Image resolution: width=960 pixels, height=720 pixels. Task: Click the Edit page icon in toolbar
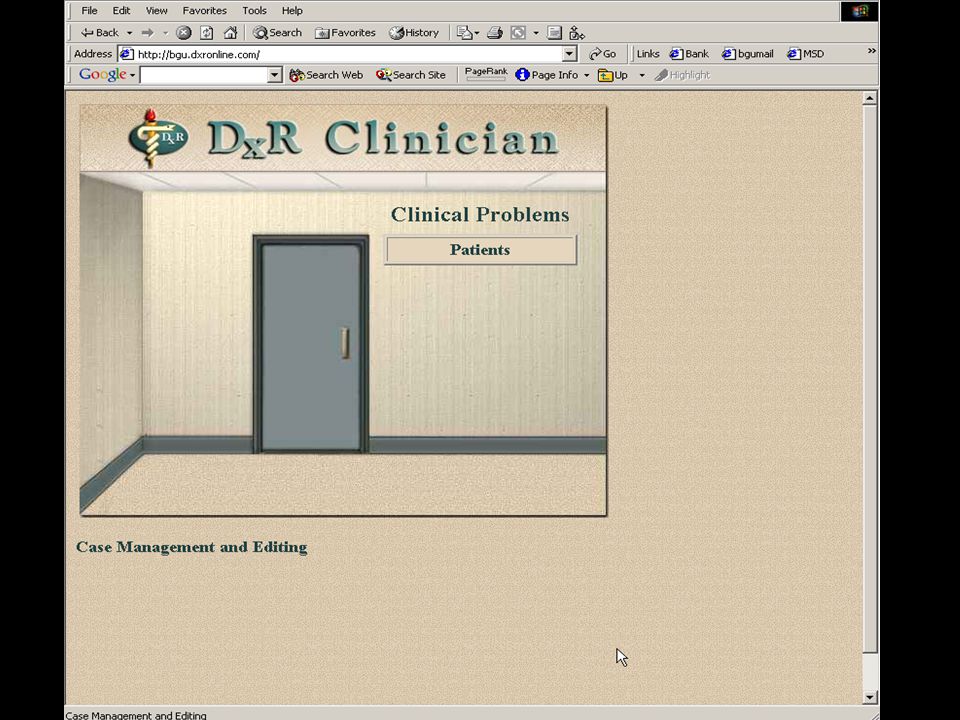click(x=465, y=33)
